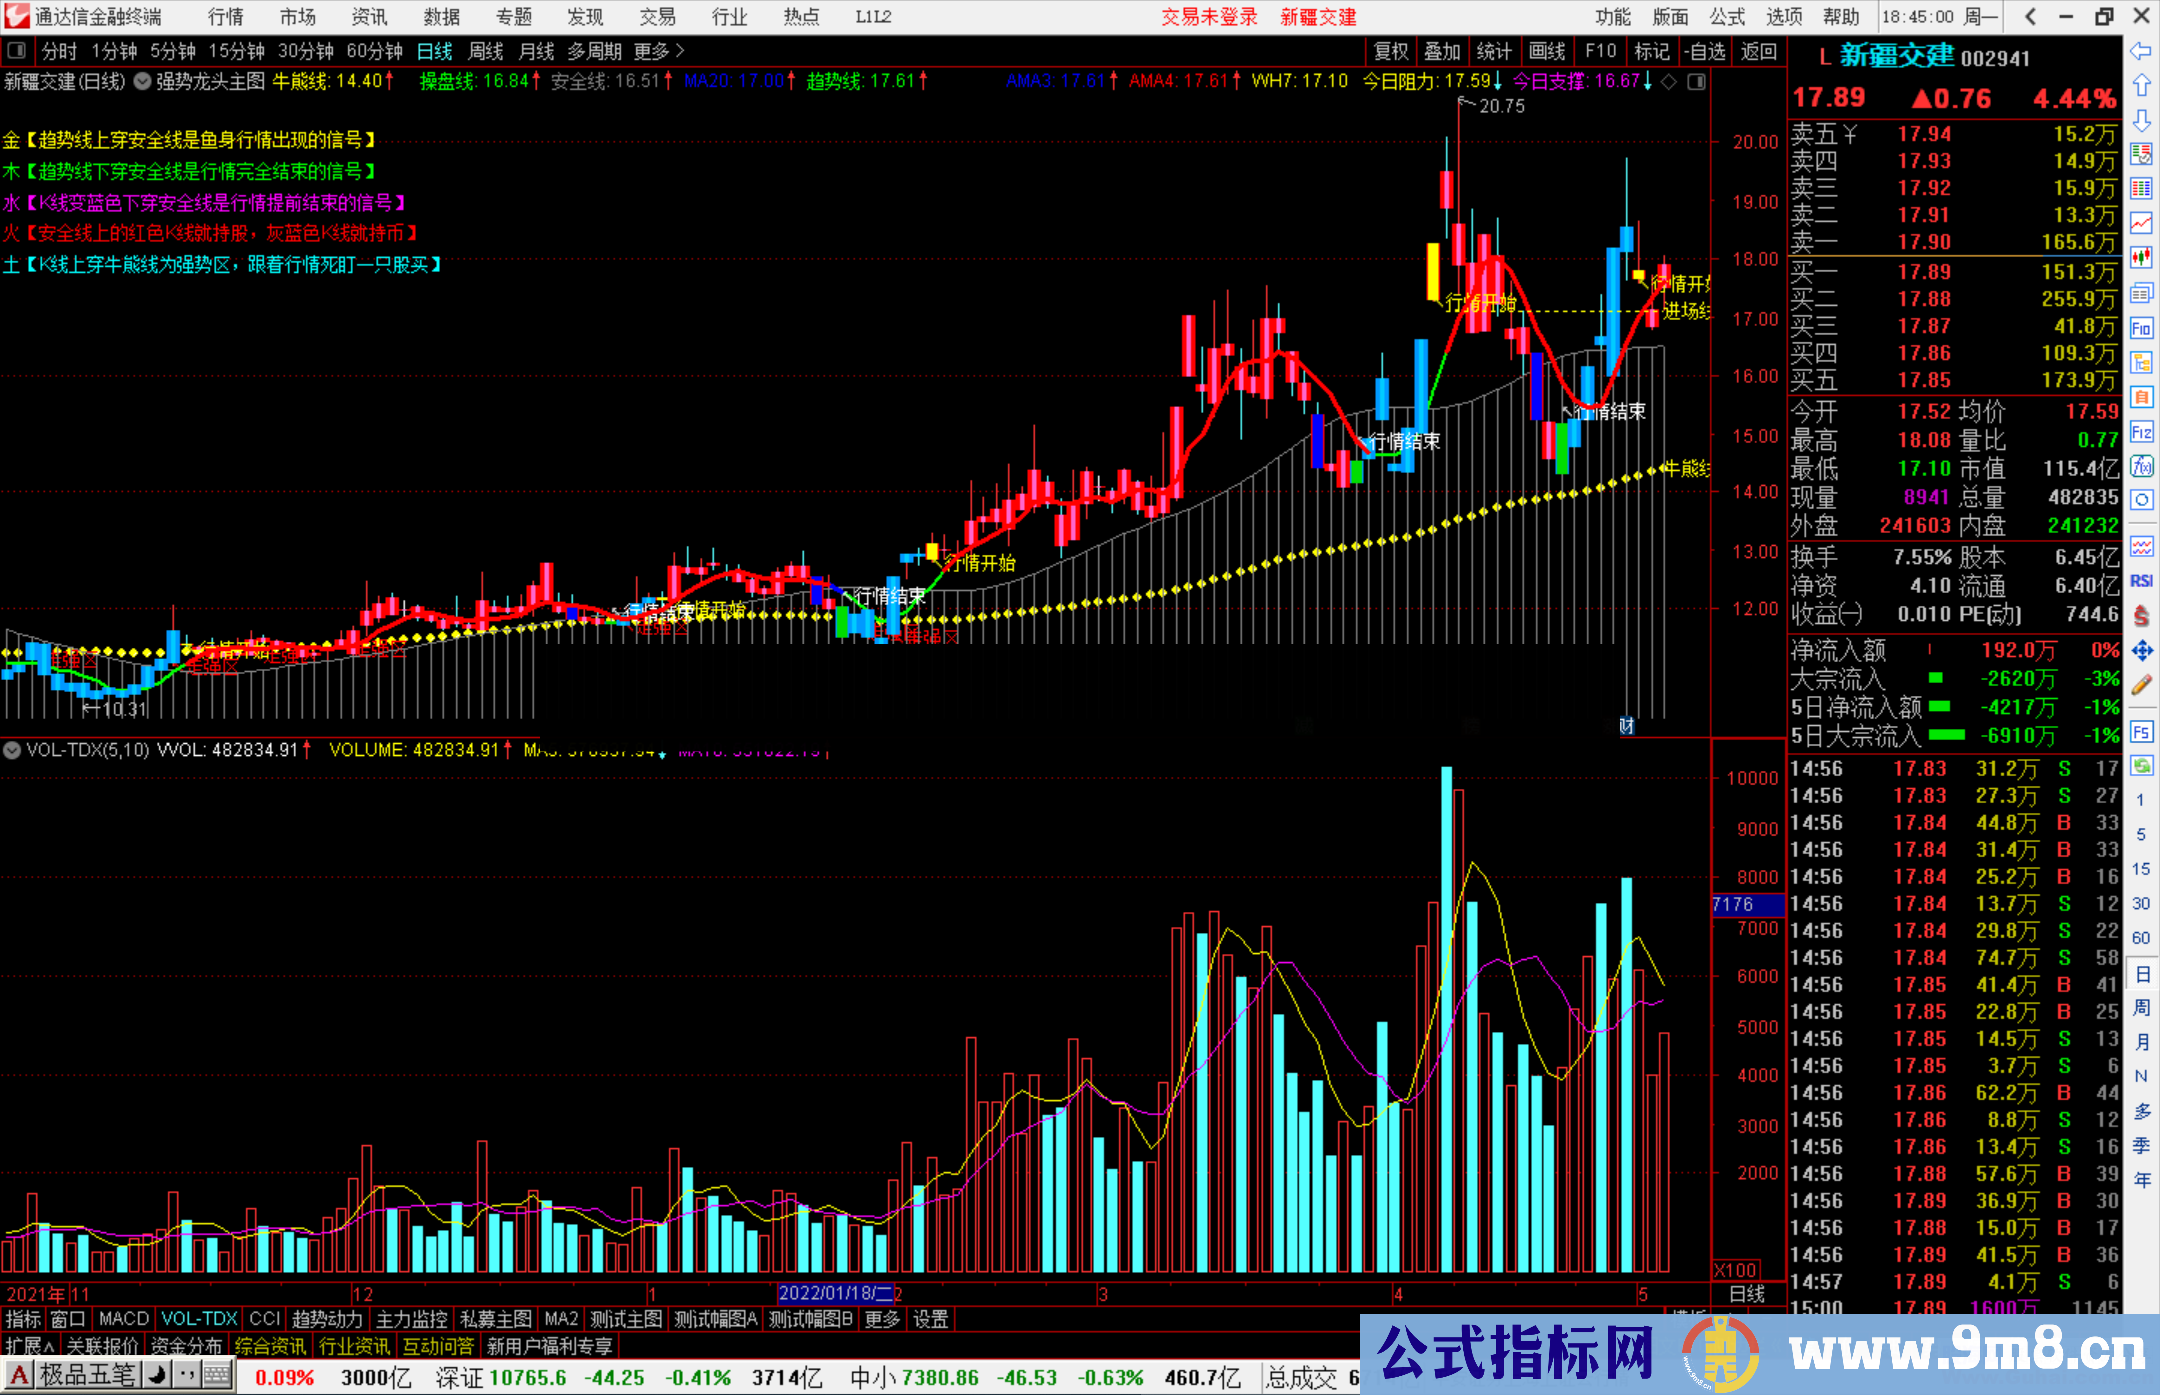Toggle the 周 weekly period in right sidebar
The width and height of the screenshot is (2160, 1395).
click(2141, 1007)
